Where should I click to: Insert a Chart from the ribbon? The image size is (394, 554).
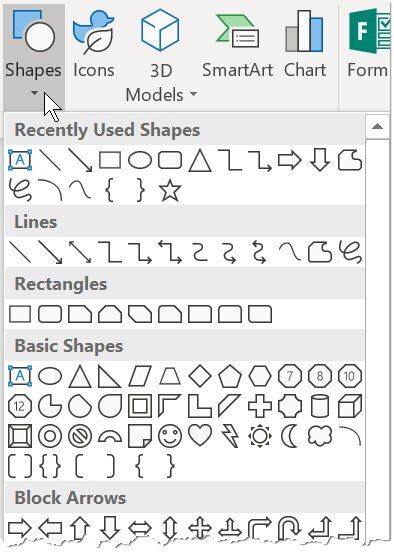(305, 44)
